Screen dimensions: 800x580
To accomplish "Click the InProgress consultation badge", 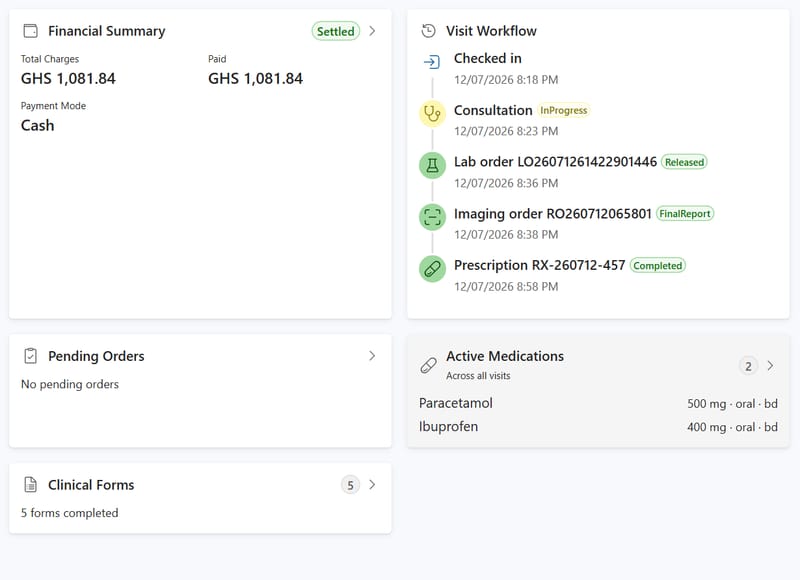I will [x=563, y=110].
